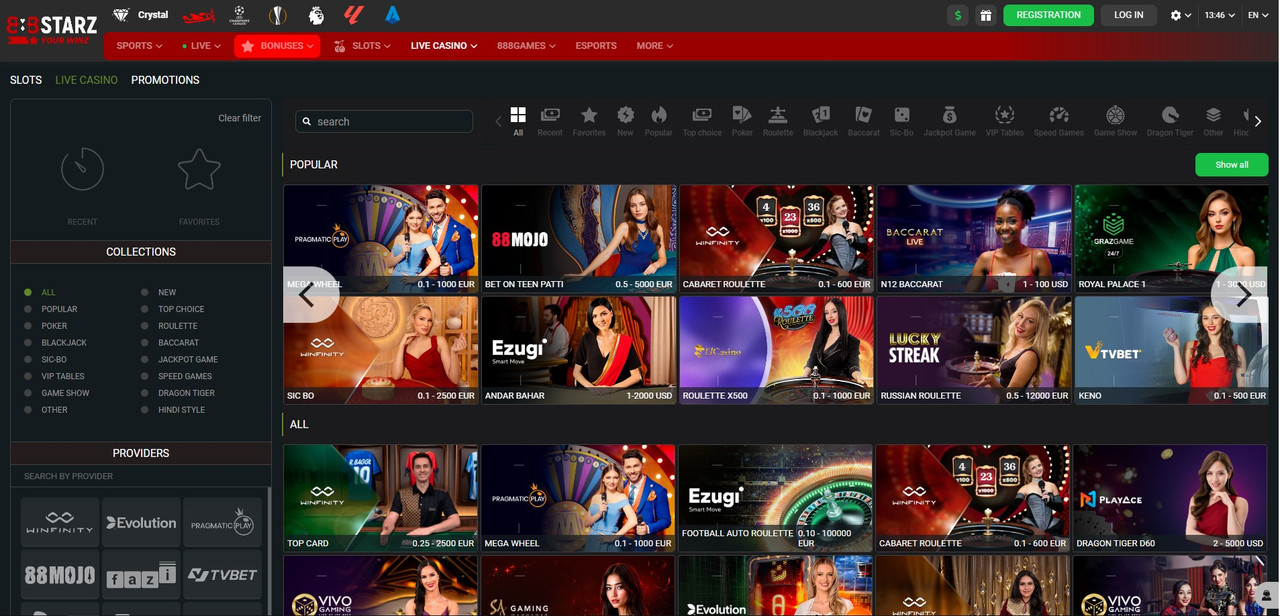Open the RECENT clock panel

coord(82,186)
